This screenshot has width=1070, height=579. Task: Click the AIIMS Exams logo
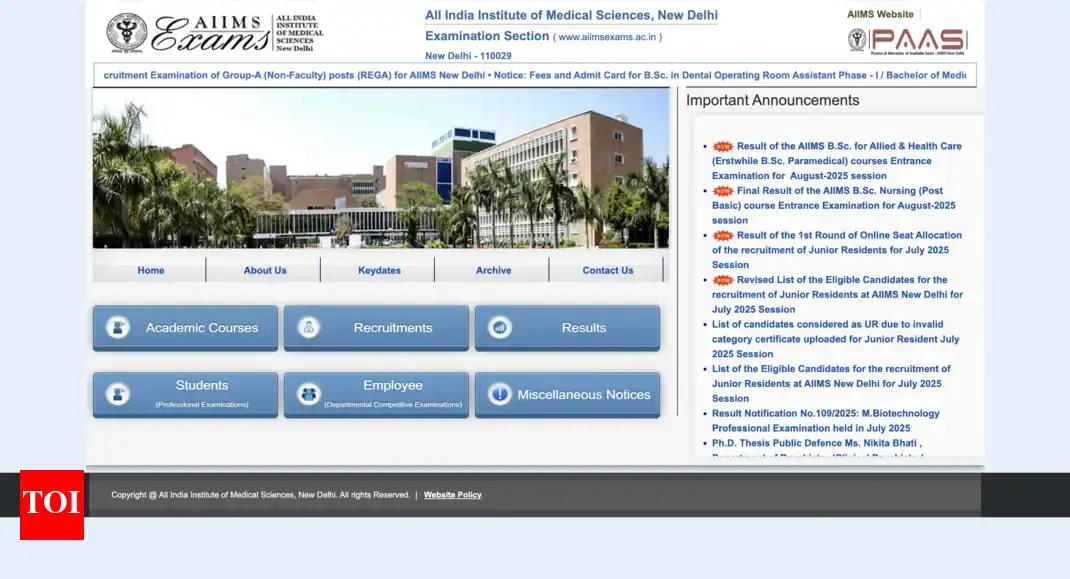[215, 33]
